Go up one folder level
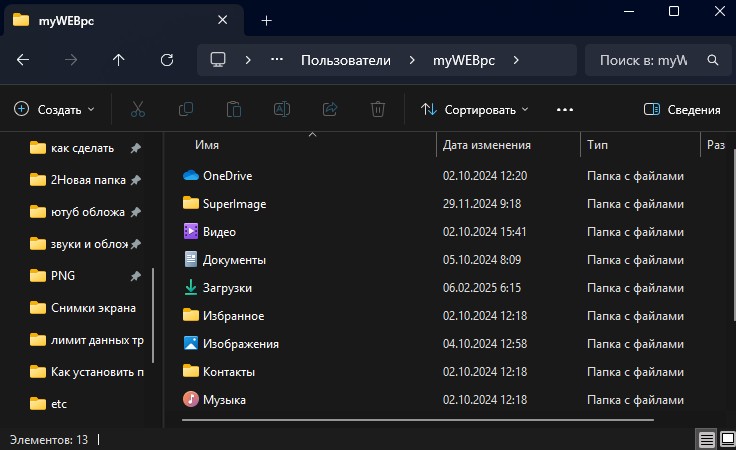The width and height of the screenshot is (736, 450). tap(119, 60)
